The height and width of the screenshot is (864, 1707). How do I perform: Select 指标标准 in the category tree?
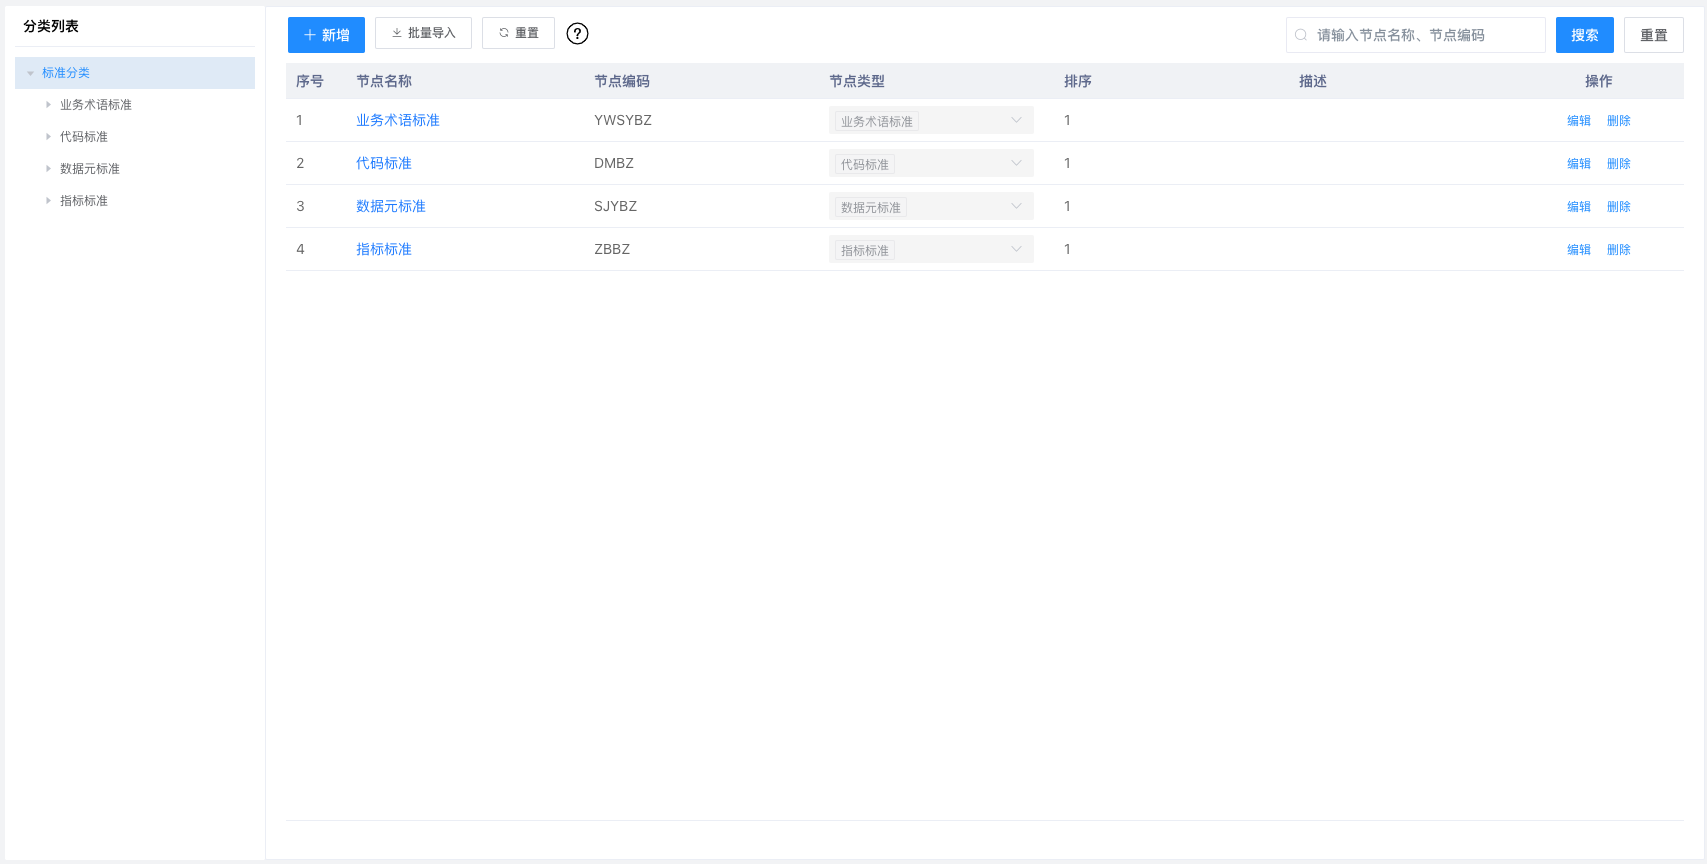(x=84, y=201)
